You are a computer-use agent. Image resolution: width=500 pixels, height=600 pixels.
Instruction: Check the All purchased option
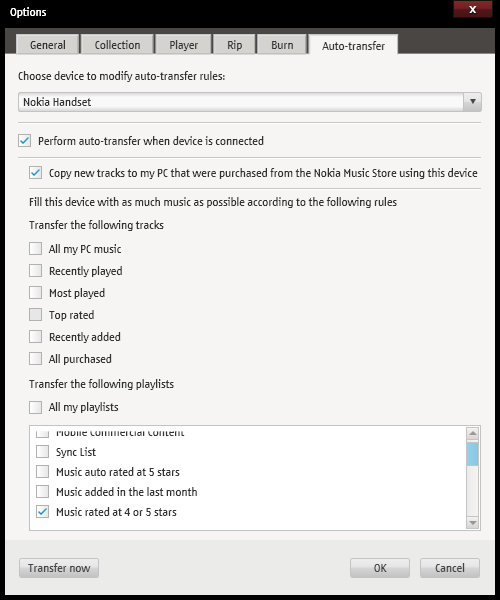coord(36,359)
